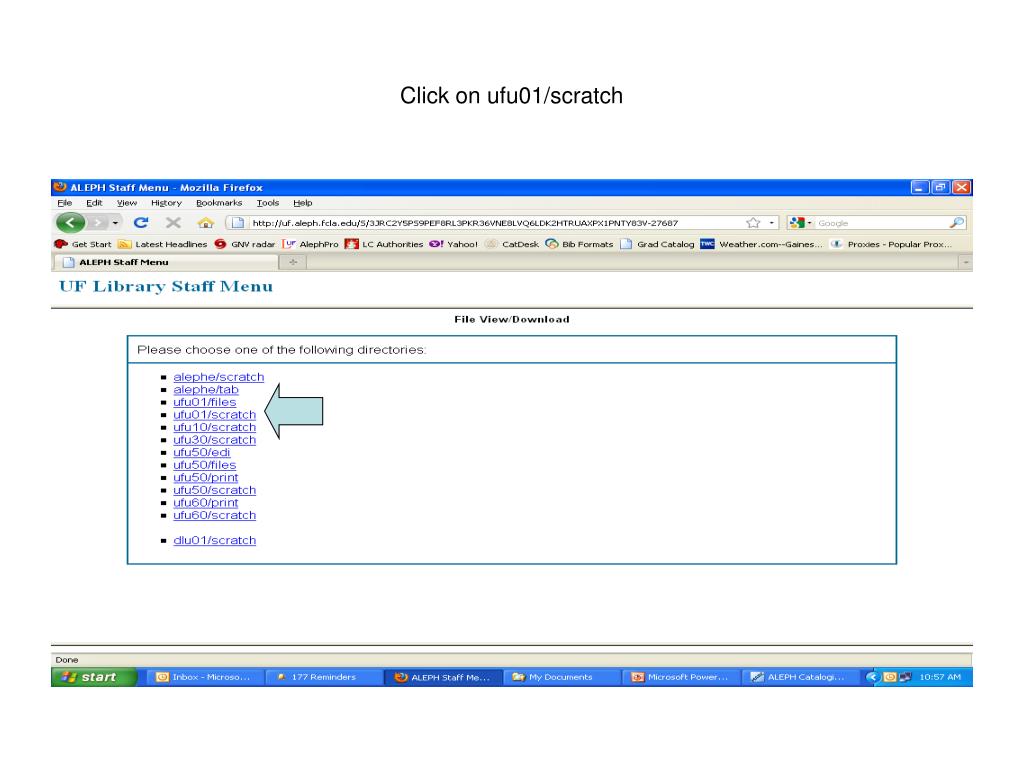Click the Google search box
This screenshot has width=1024, height=768.
880,223
